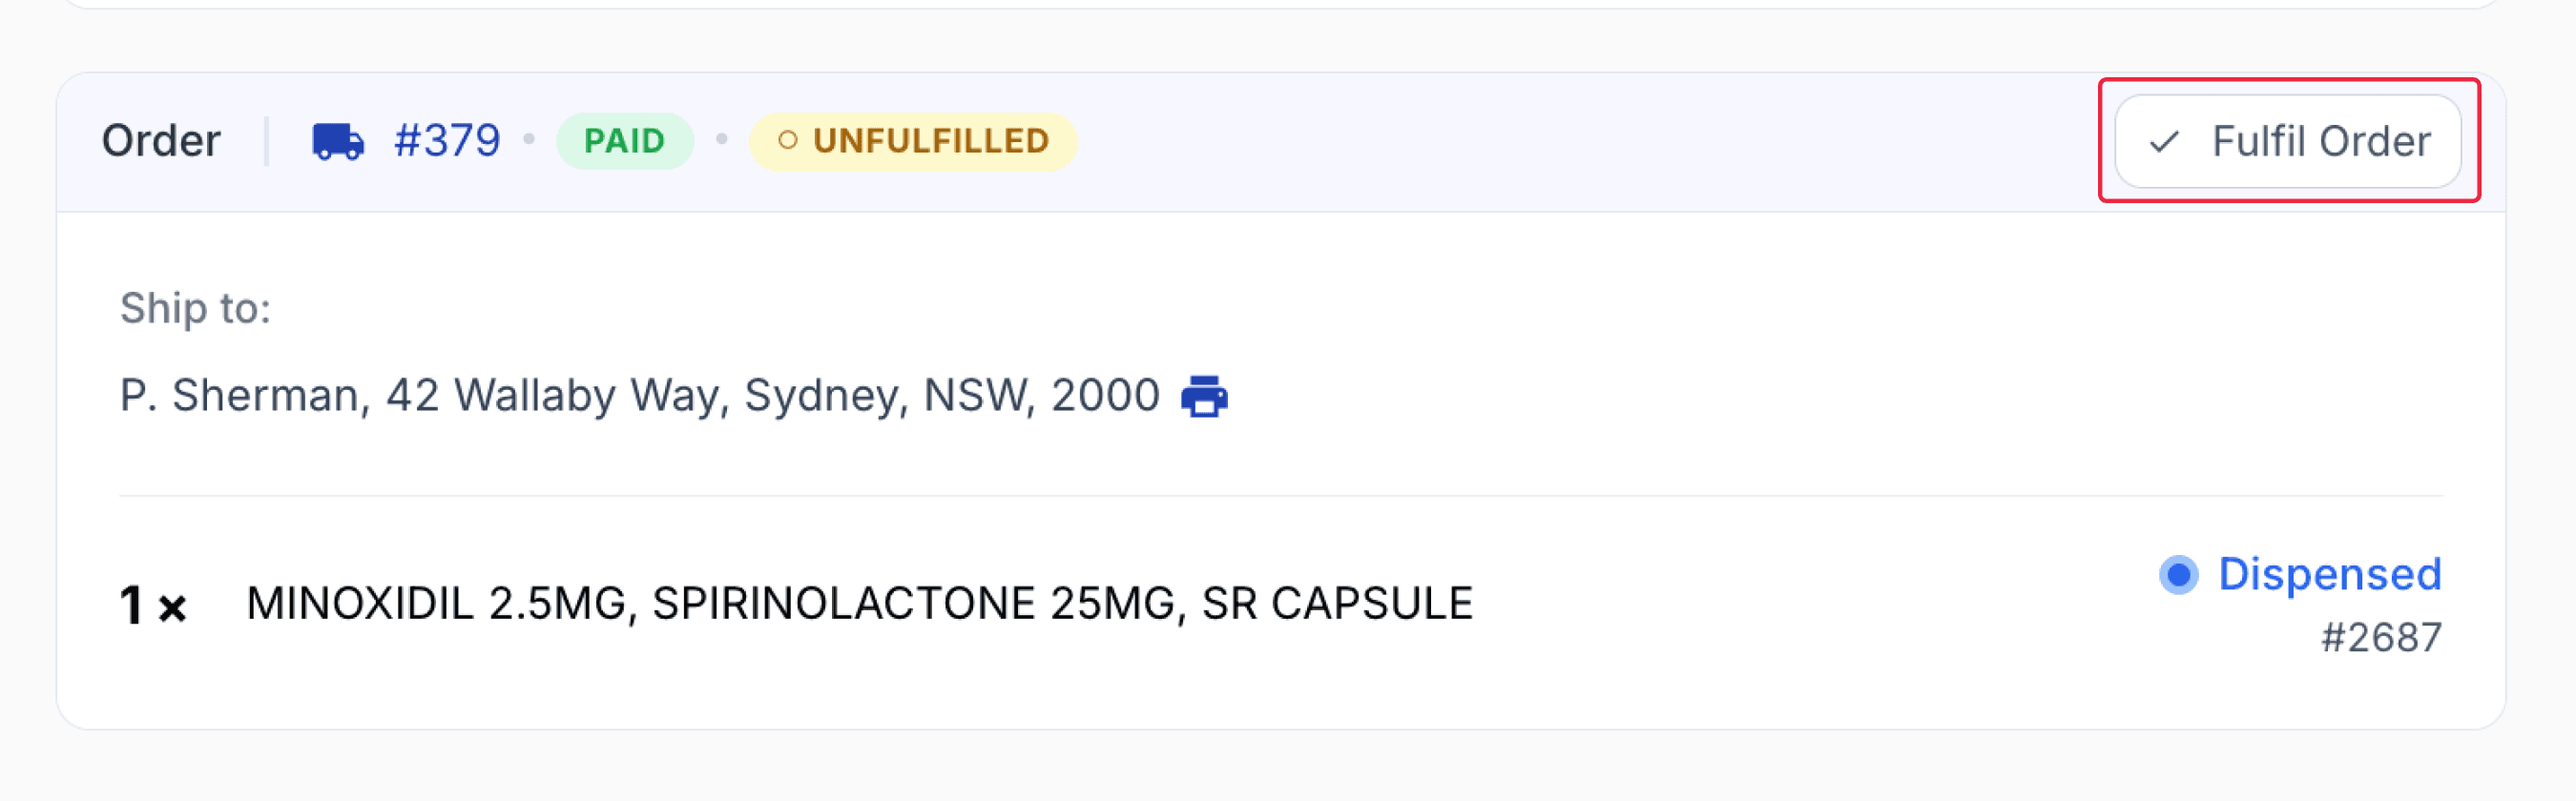
Task: Click the dispense reference #2687
Action: pyautogui.click(x=2381, y=637)
